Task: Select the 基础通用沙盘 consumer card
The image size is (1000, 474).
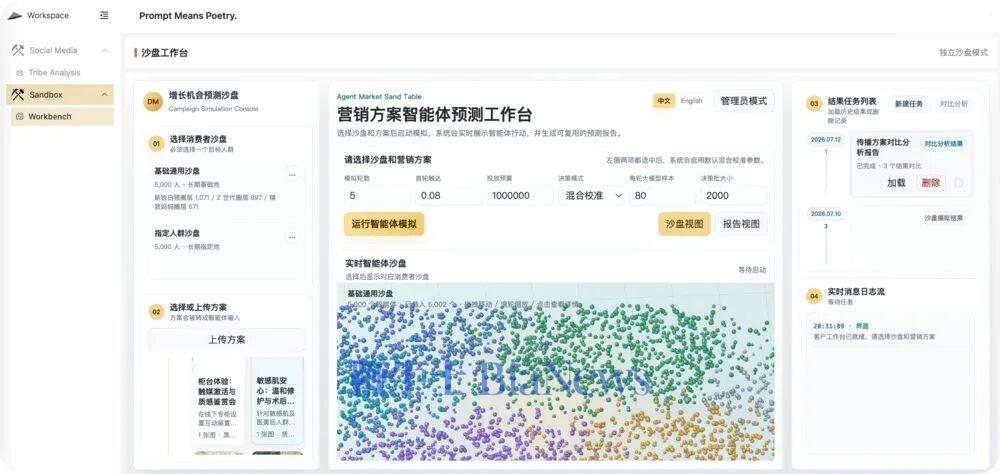Action: 226,189
